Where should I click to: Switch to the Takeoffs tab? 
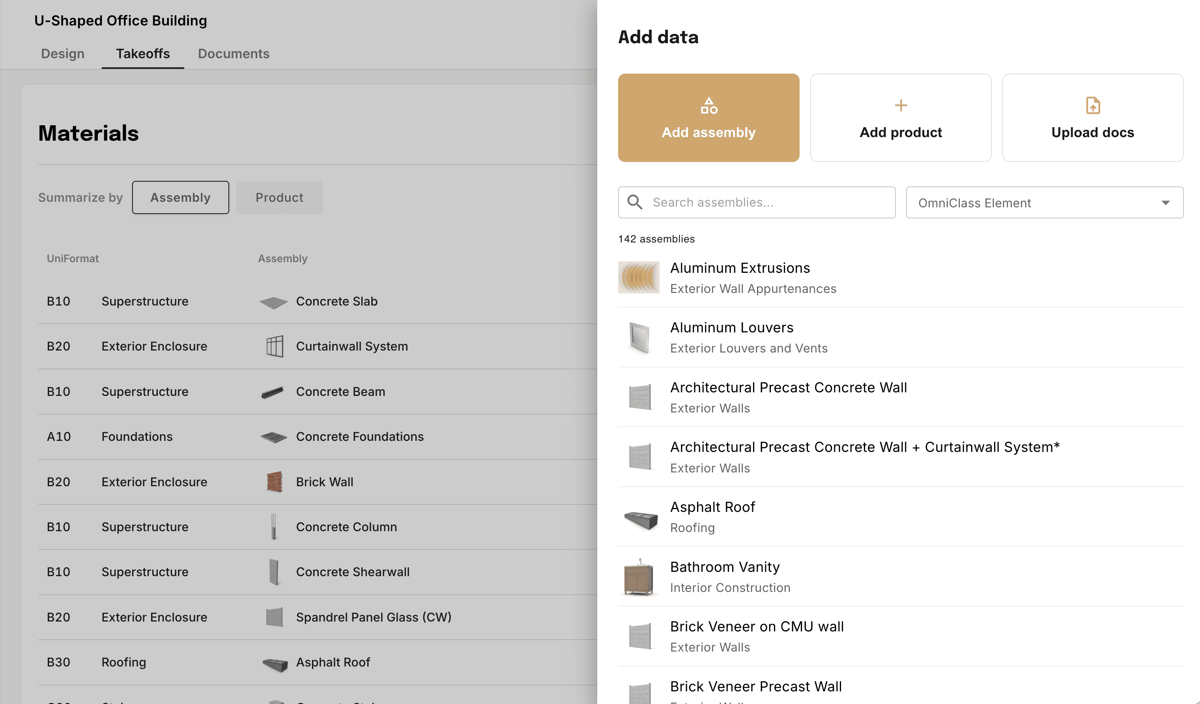pyautogui.click(x=143, y=53)
